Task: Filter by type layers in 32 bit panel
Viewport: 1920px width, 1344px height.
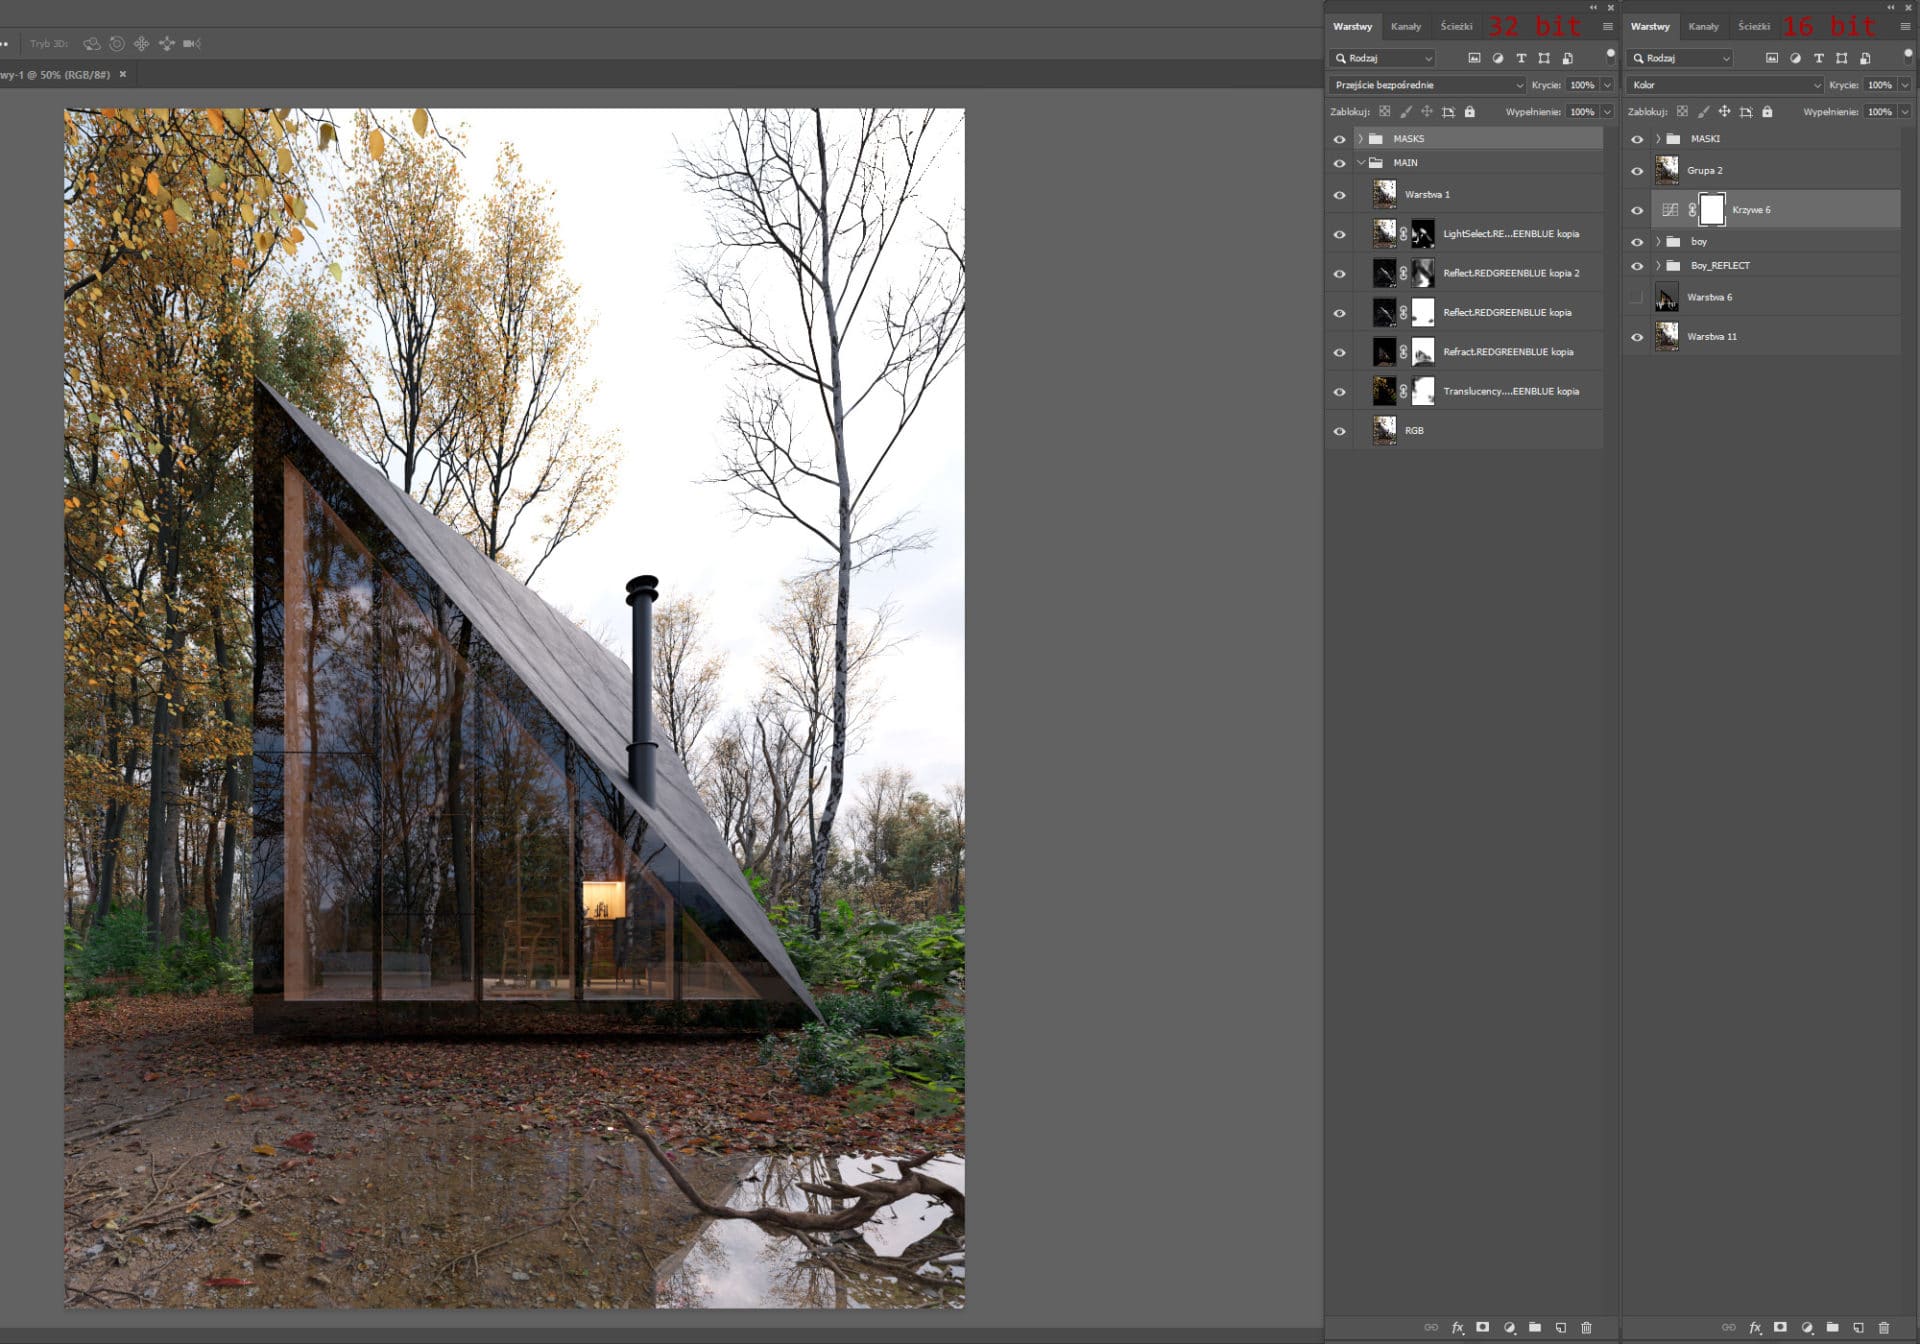Action: [1521, 58]
